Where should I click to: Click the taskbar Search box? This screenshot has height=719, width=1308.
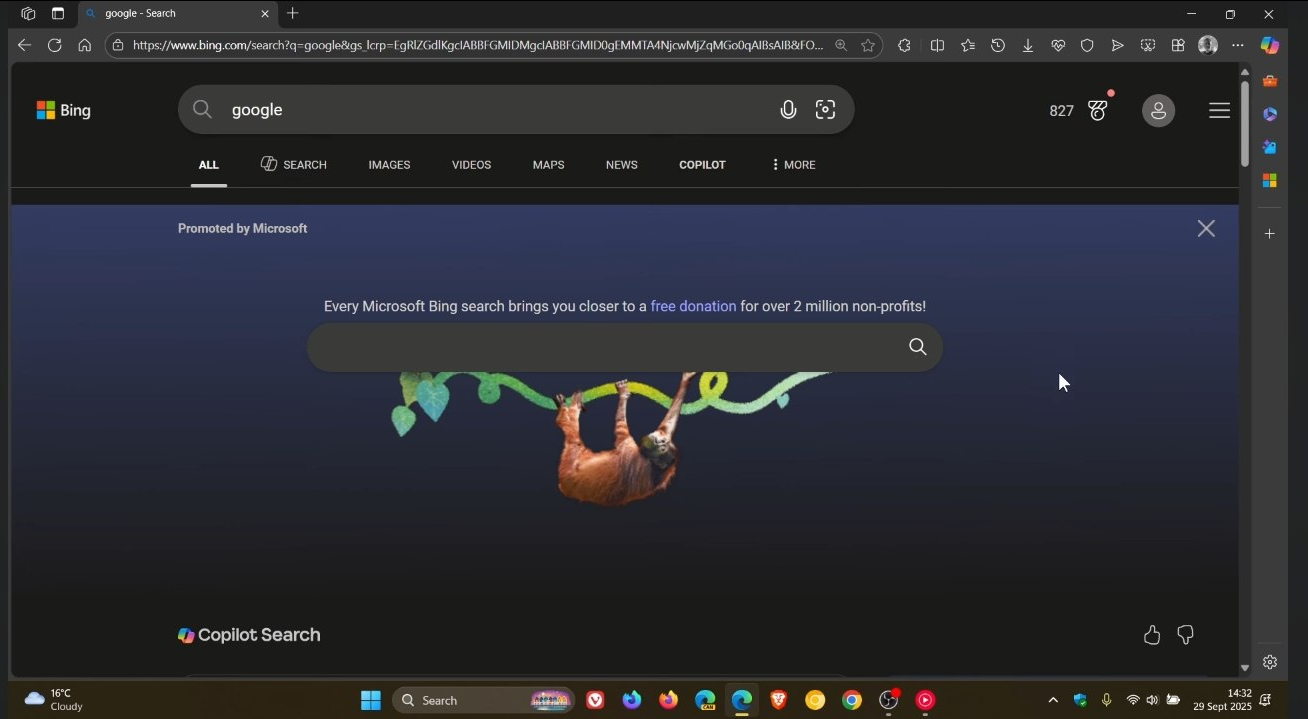485,700
